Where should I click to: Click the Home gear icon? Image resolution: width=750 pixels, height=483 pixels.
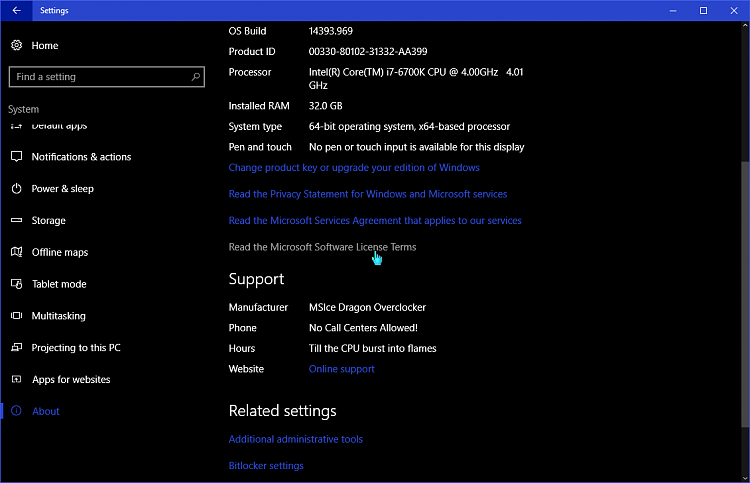(17, 45)
